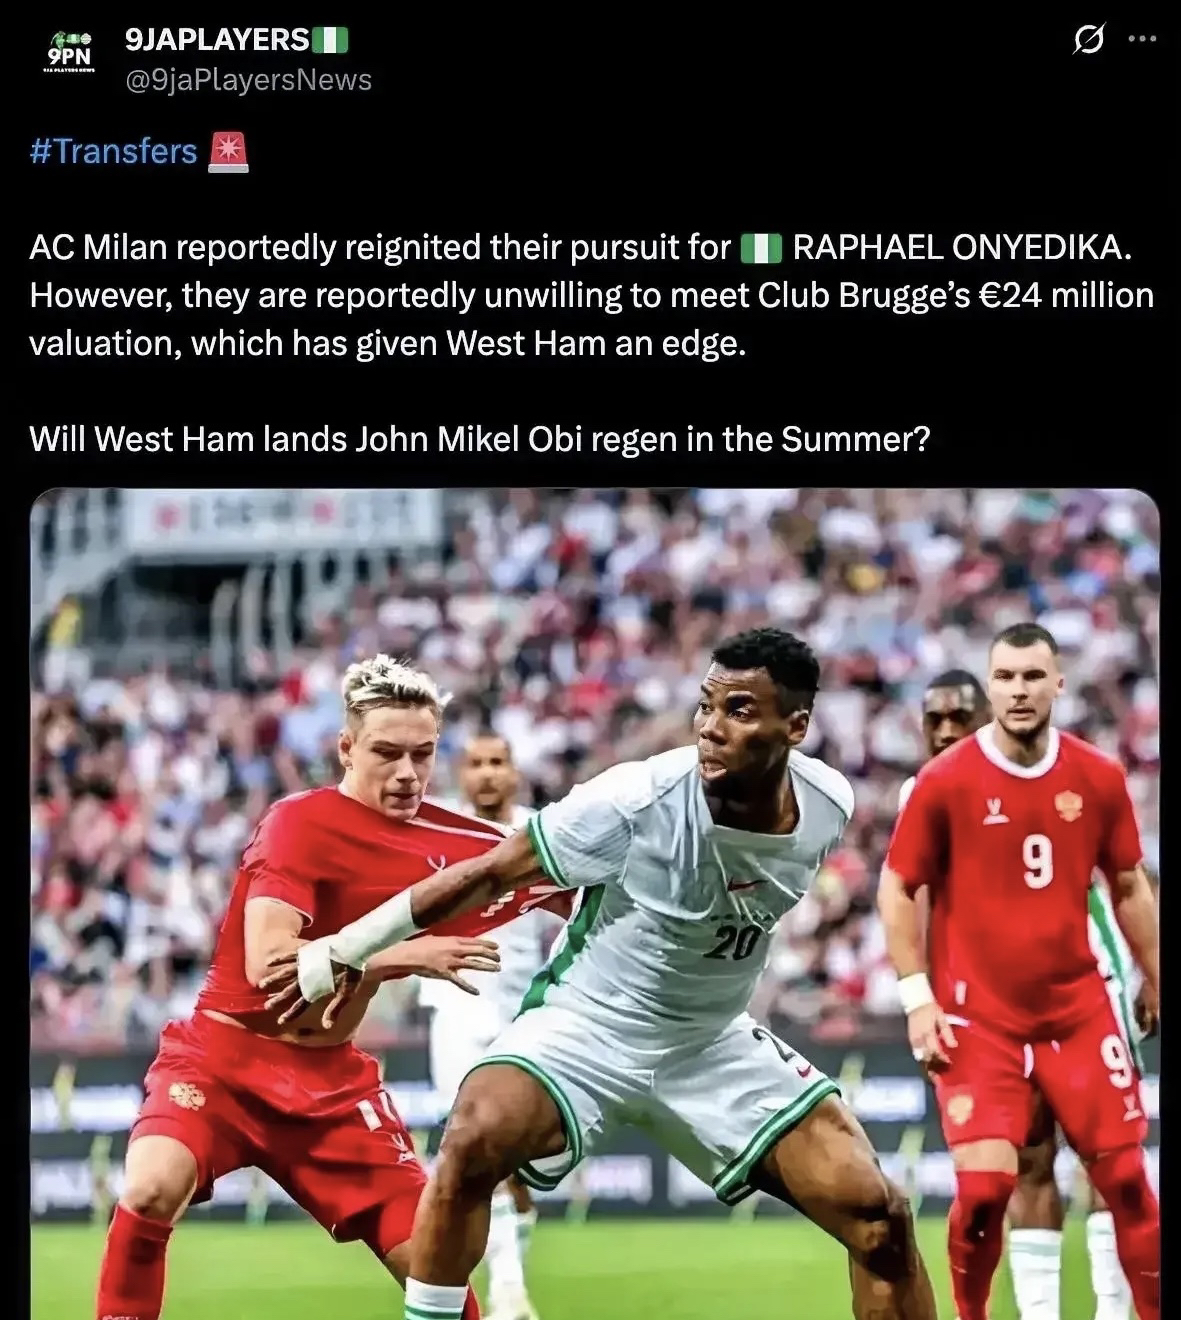1181x1320 pixels.
Task: Select the RAPHAEL ONYEDIKA name text
Action: (962, 247)
